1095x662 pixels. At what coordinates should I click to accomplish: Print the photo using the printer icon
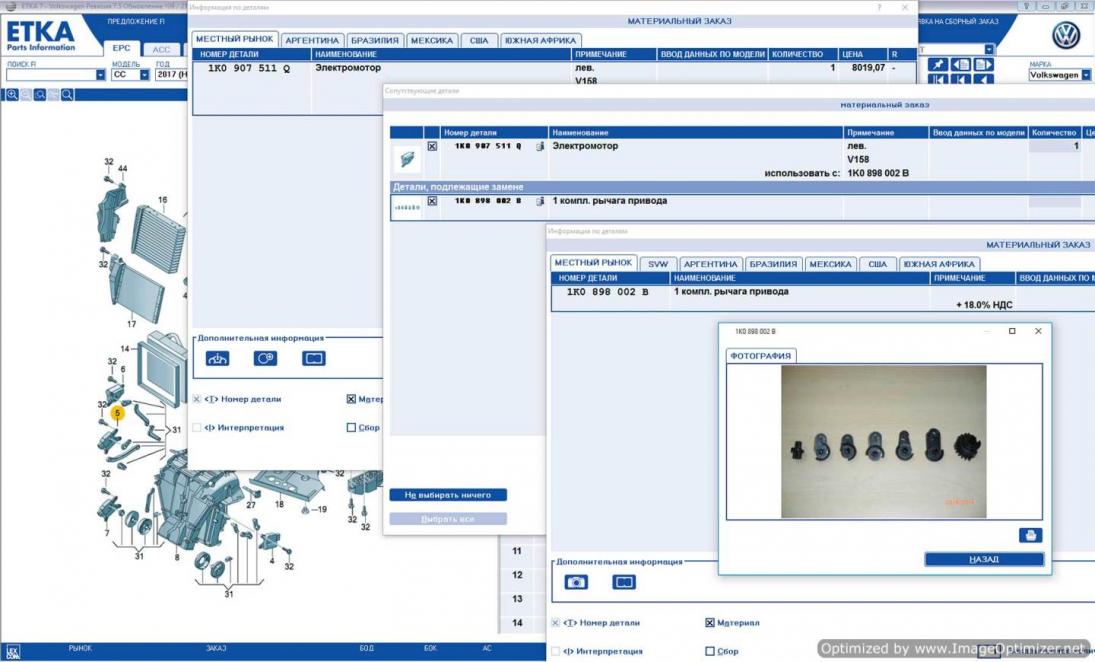click(1030, 536)
